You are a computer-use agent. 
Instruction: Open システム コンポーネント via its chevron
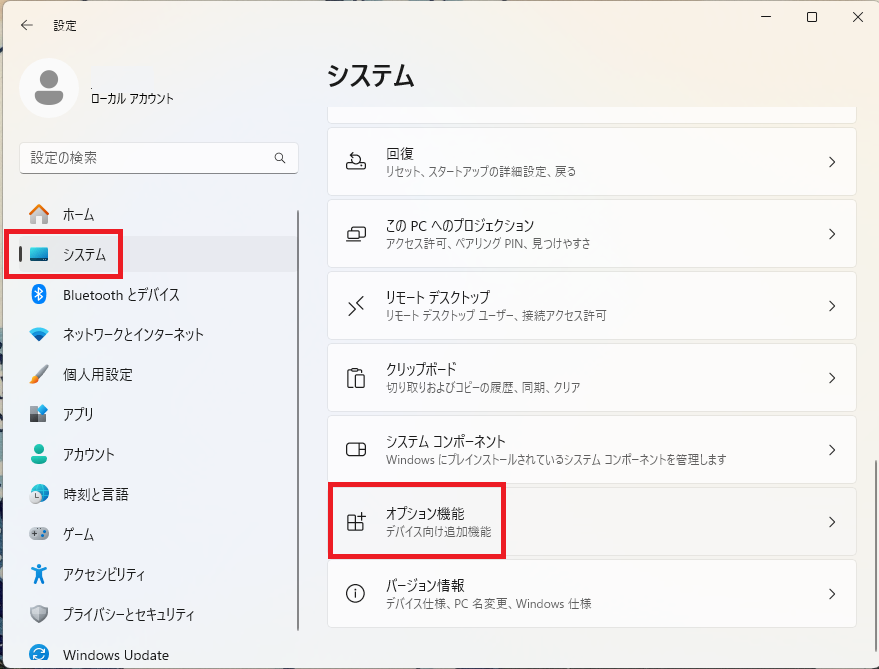832,450
